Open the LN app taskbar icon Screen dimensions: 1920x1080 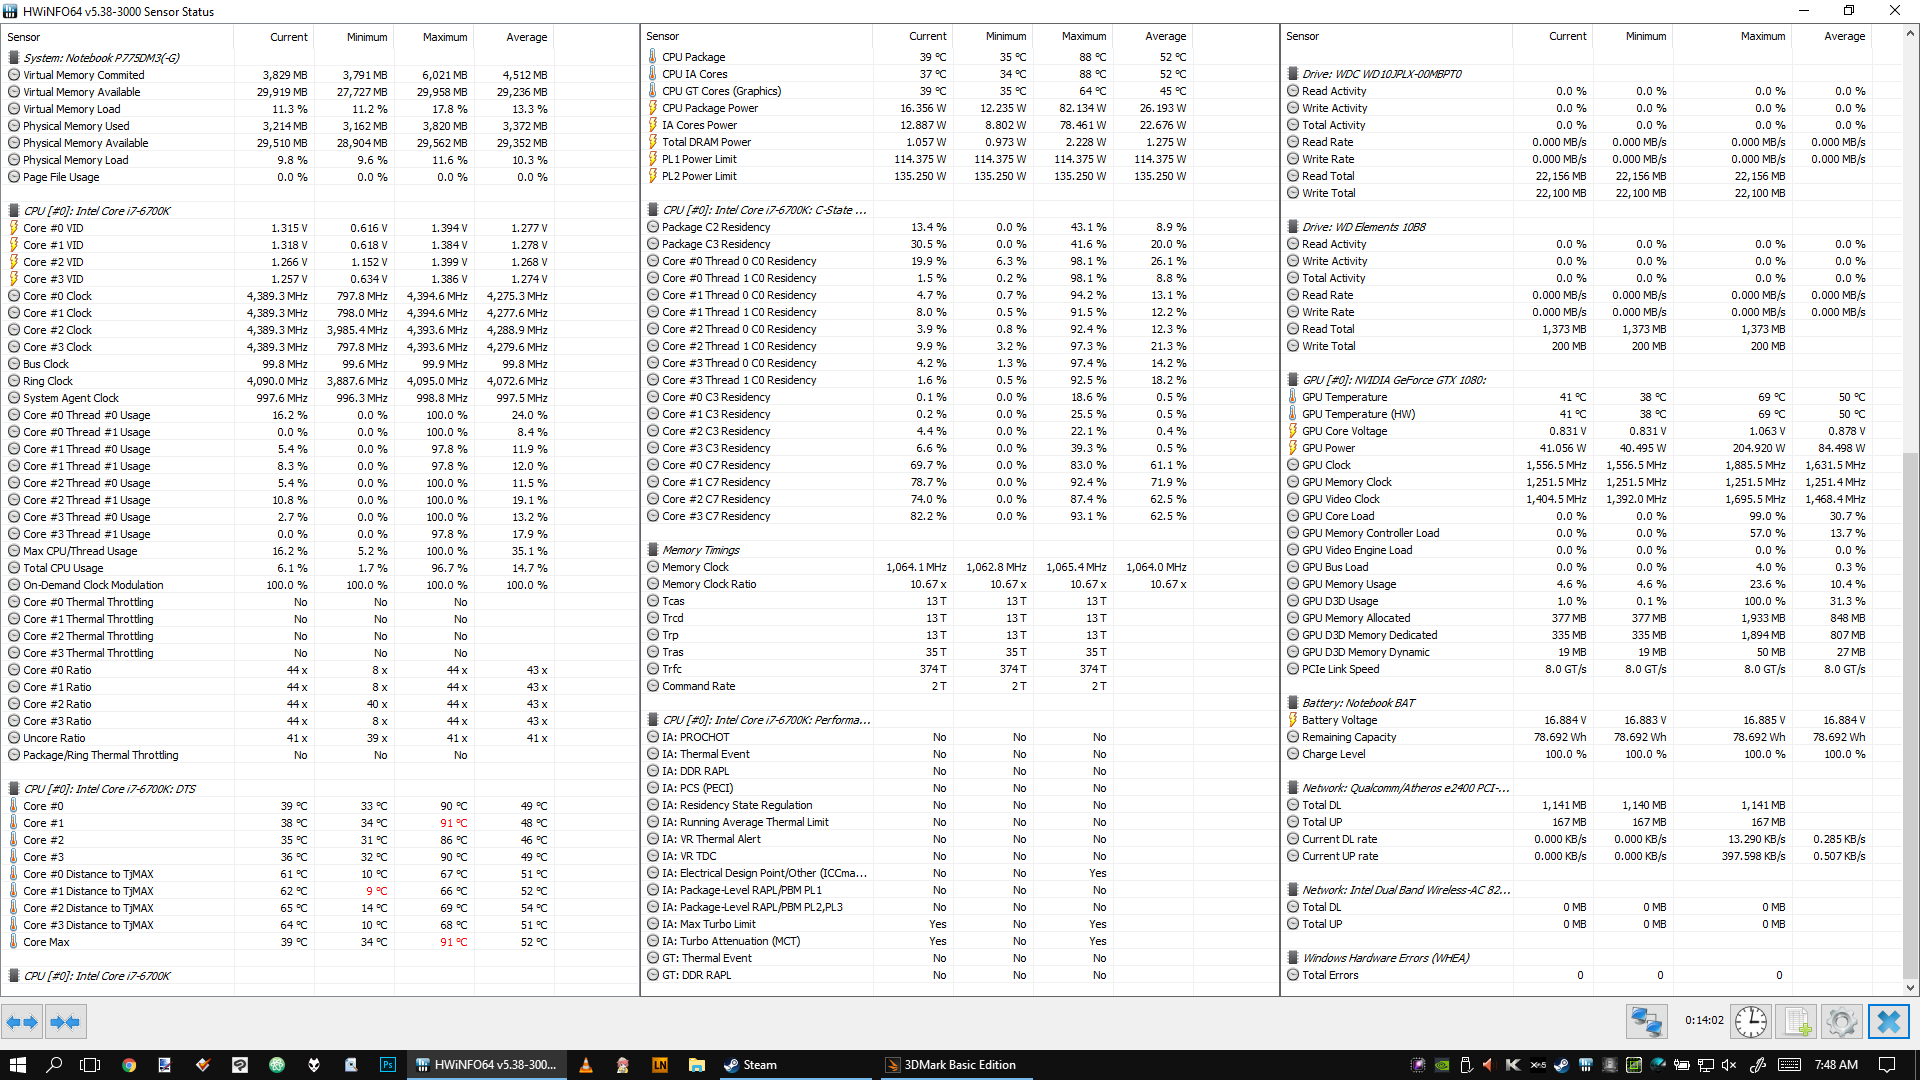660,1065
